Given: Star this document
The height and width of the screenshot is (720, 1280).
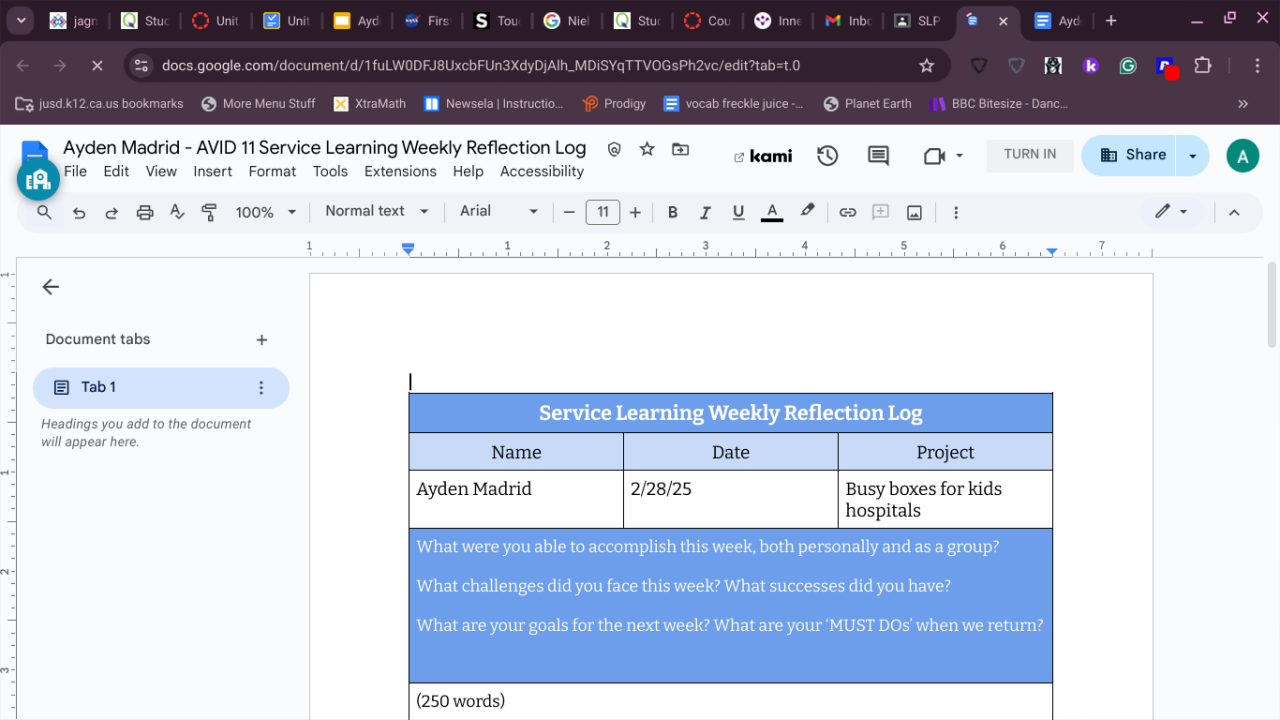Looking at the screenshot, I should [x=647, y=149].
